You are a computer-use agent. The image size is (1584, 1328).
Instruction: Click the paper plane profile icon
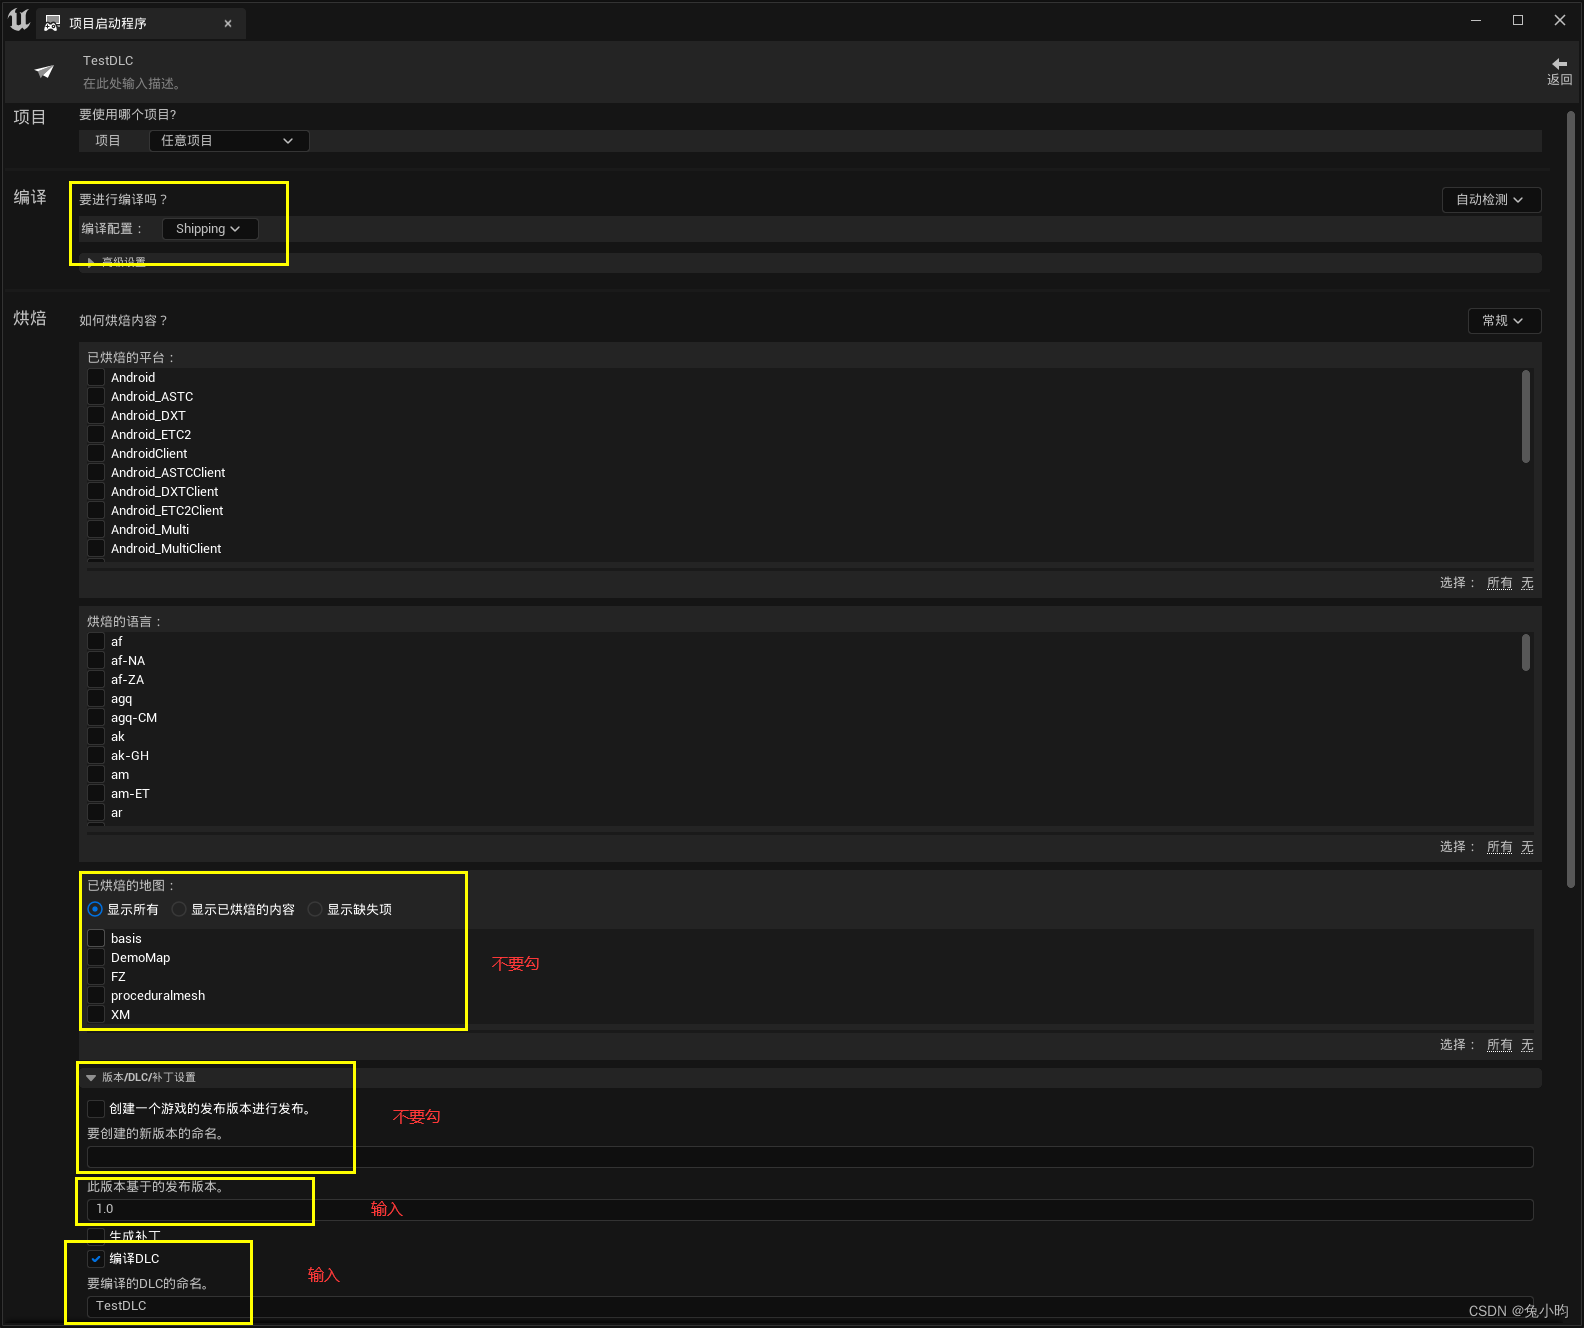pos(44,72)
